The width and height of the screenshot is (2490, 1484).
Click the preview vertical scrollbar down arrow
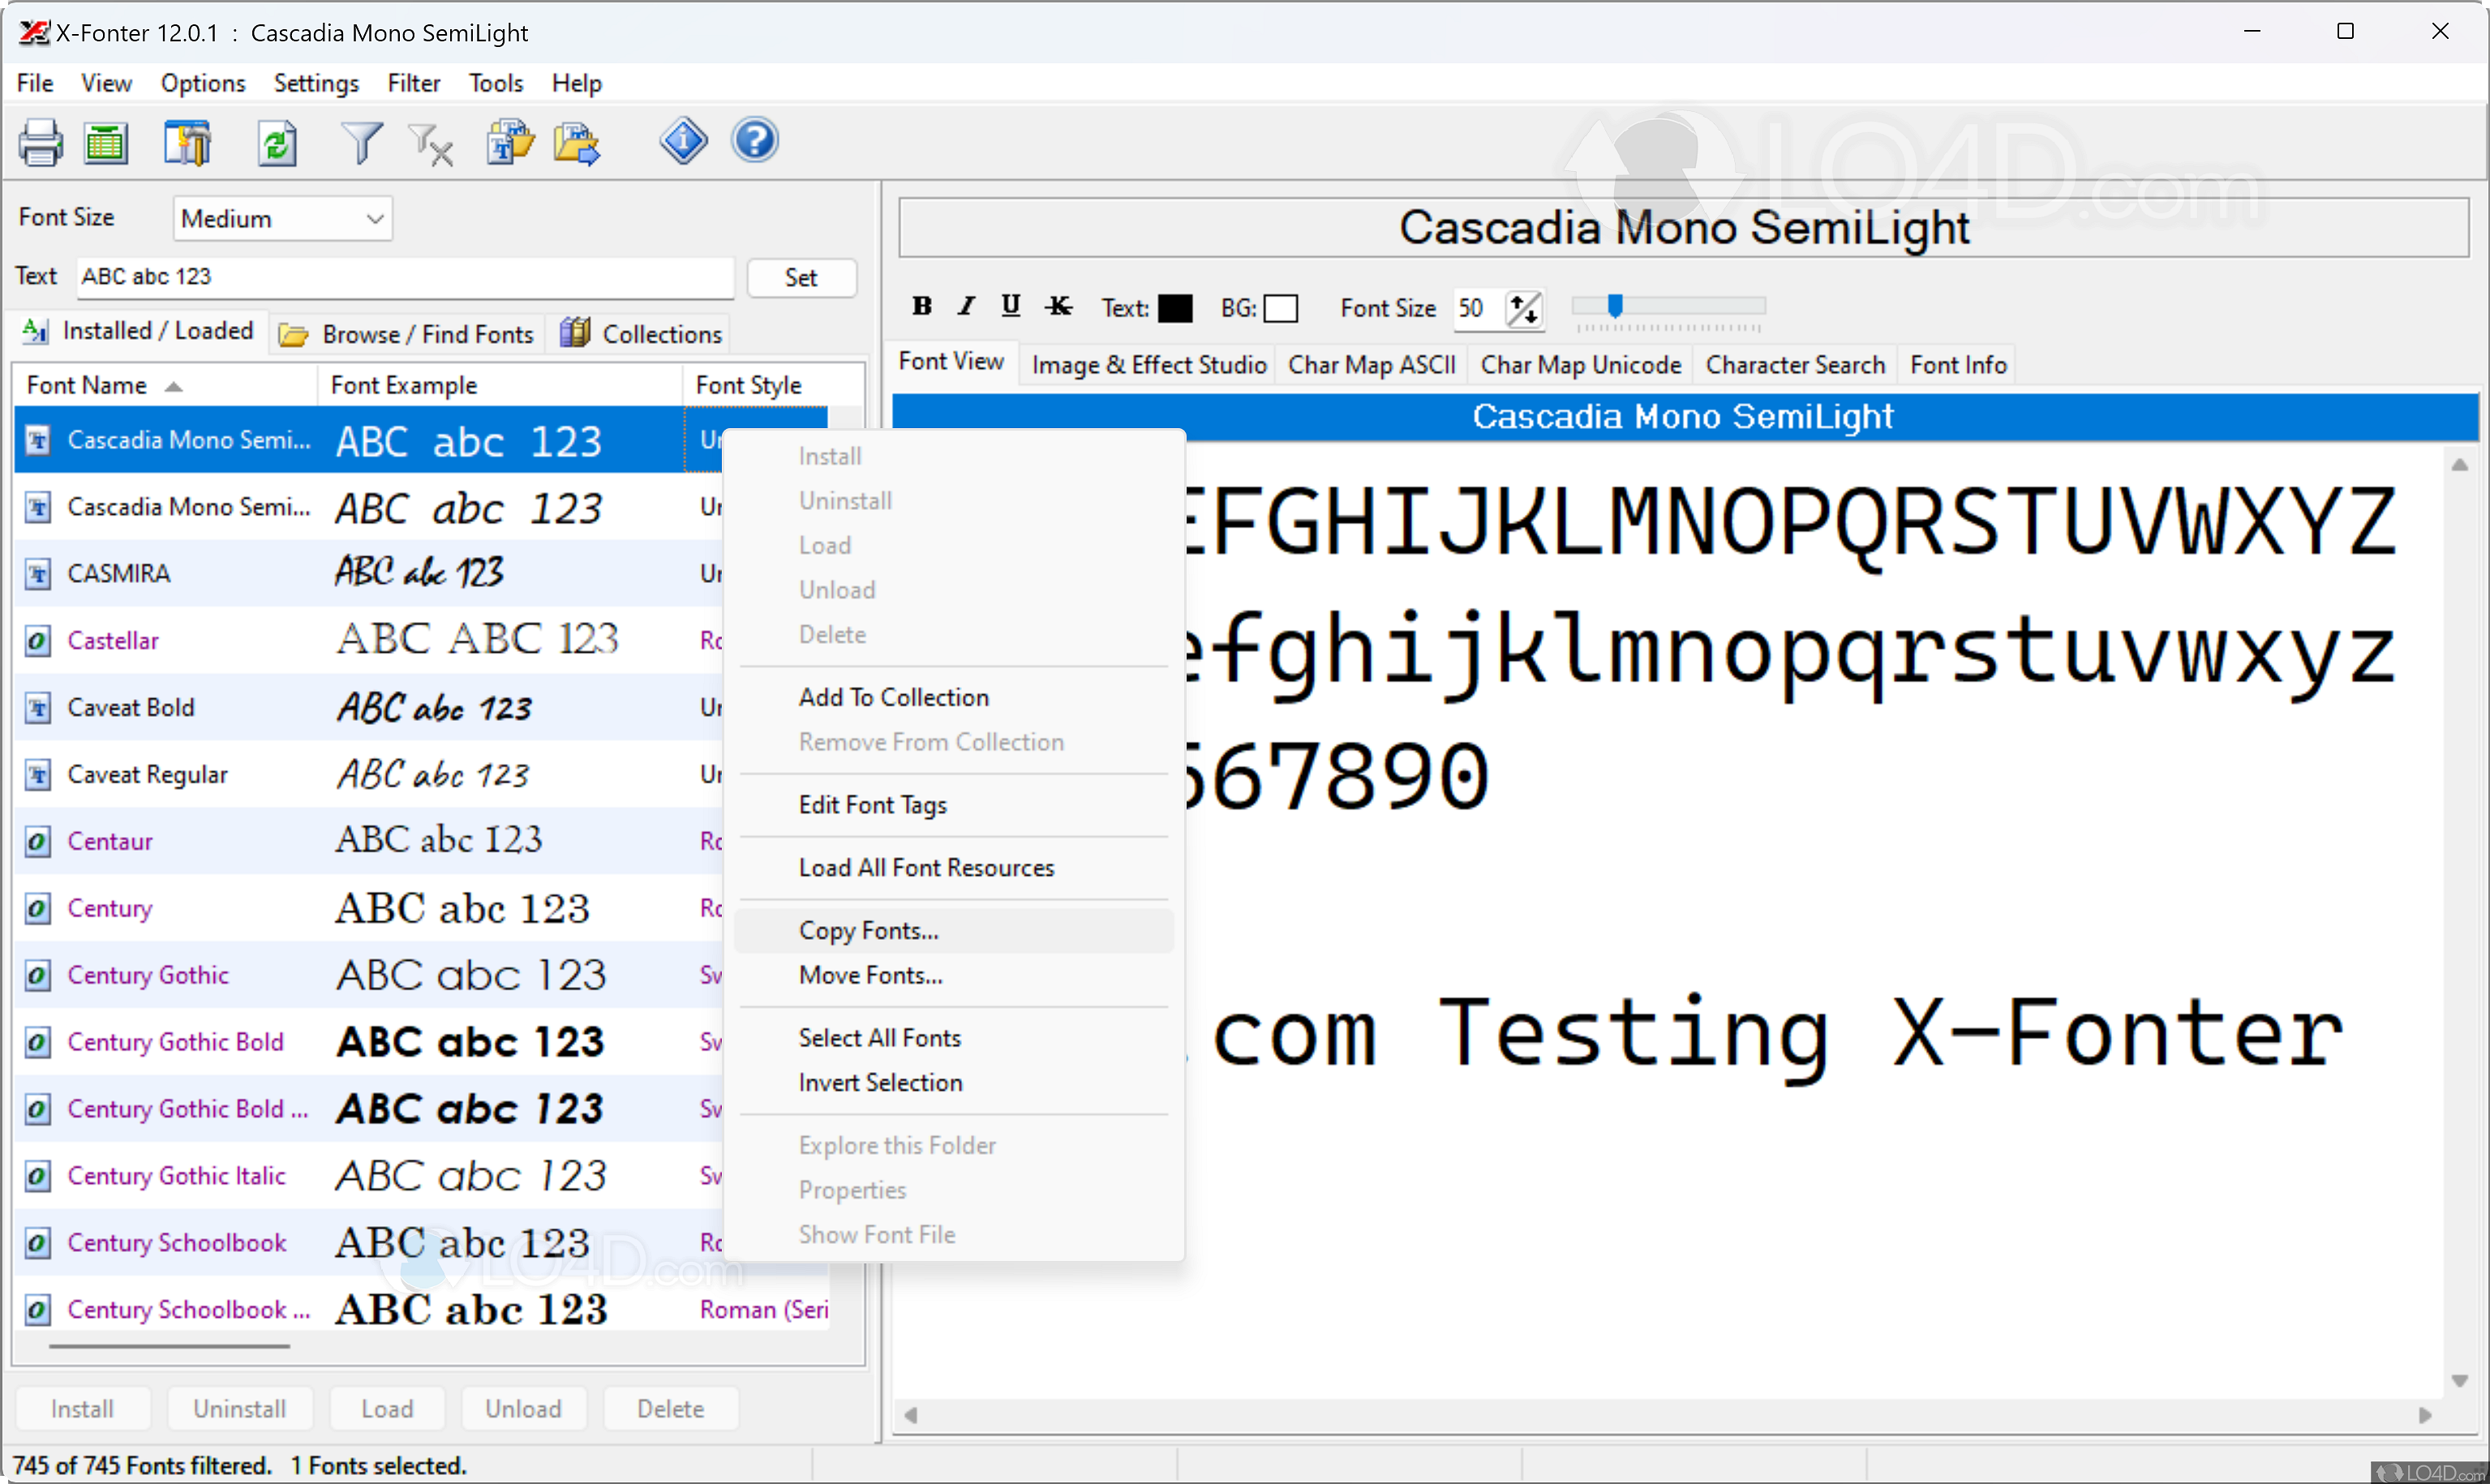pyautogui.click(x=2459, y=1381)
